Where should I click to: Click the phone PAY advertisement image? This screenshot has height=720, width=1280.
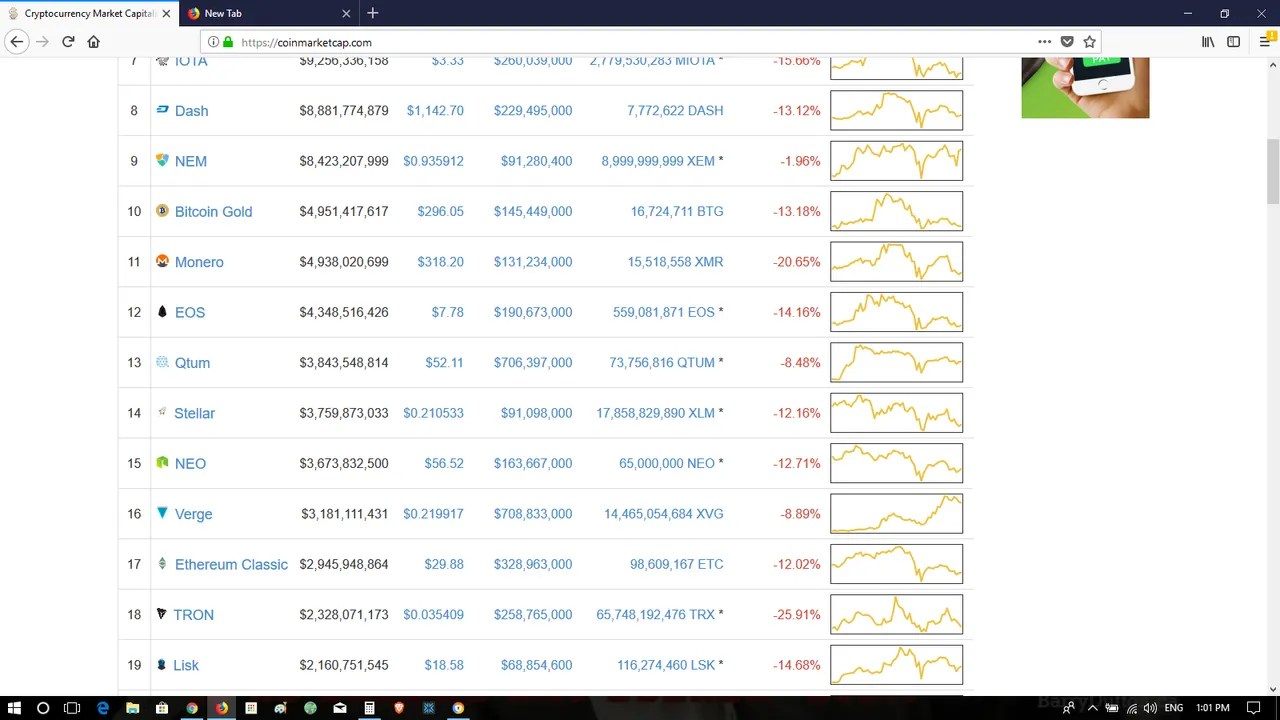click(1085, 88)
